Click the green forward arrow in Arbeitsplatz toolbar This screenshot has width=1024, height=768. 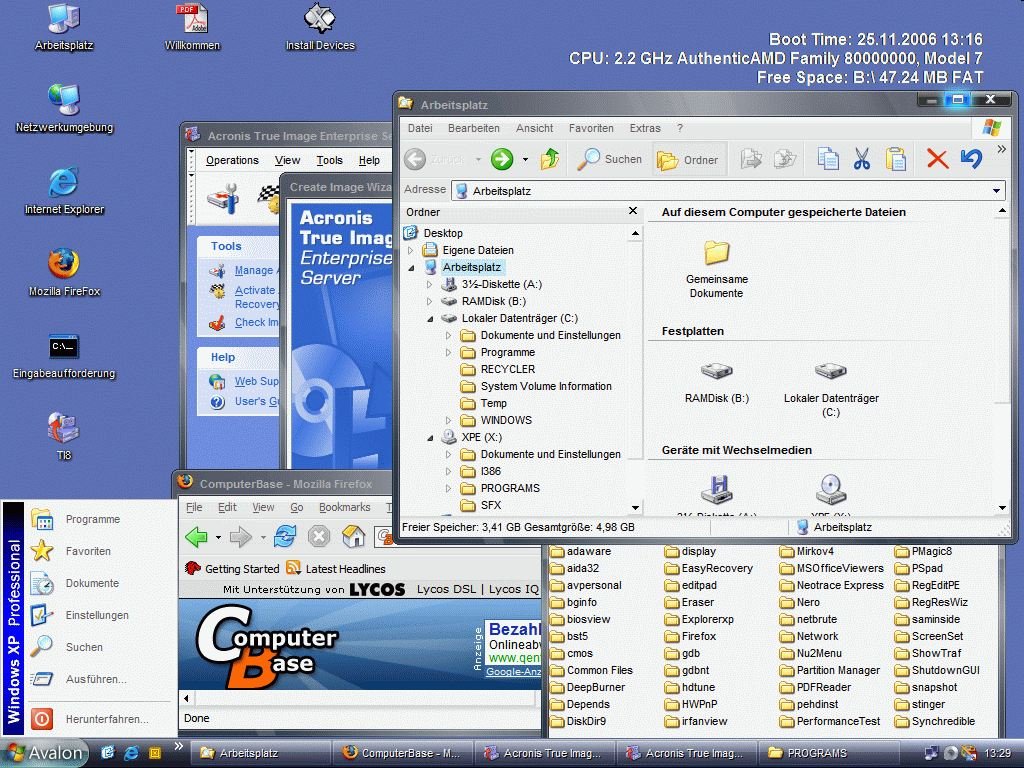pyautogui.click(x=502, y=159)
